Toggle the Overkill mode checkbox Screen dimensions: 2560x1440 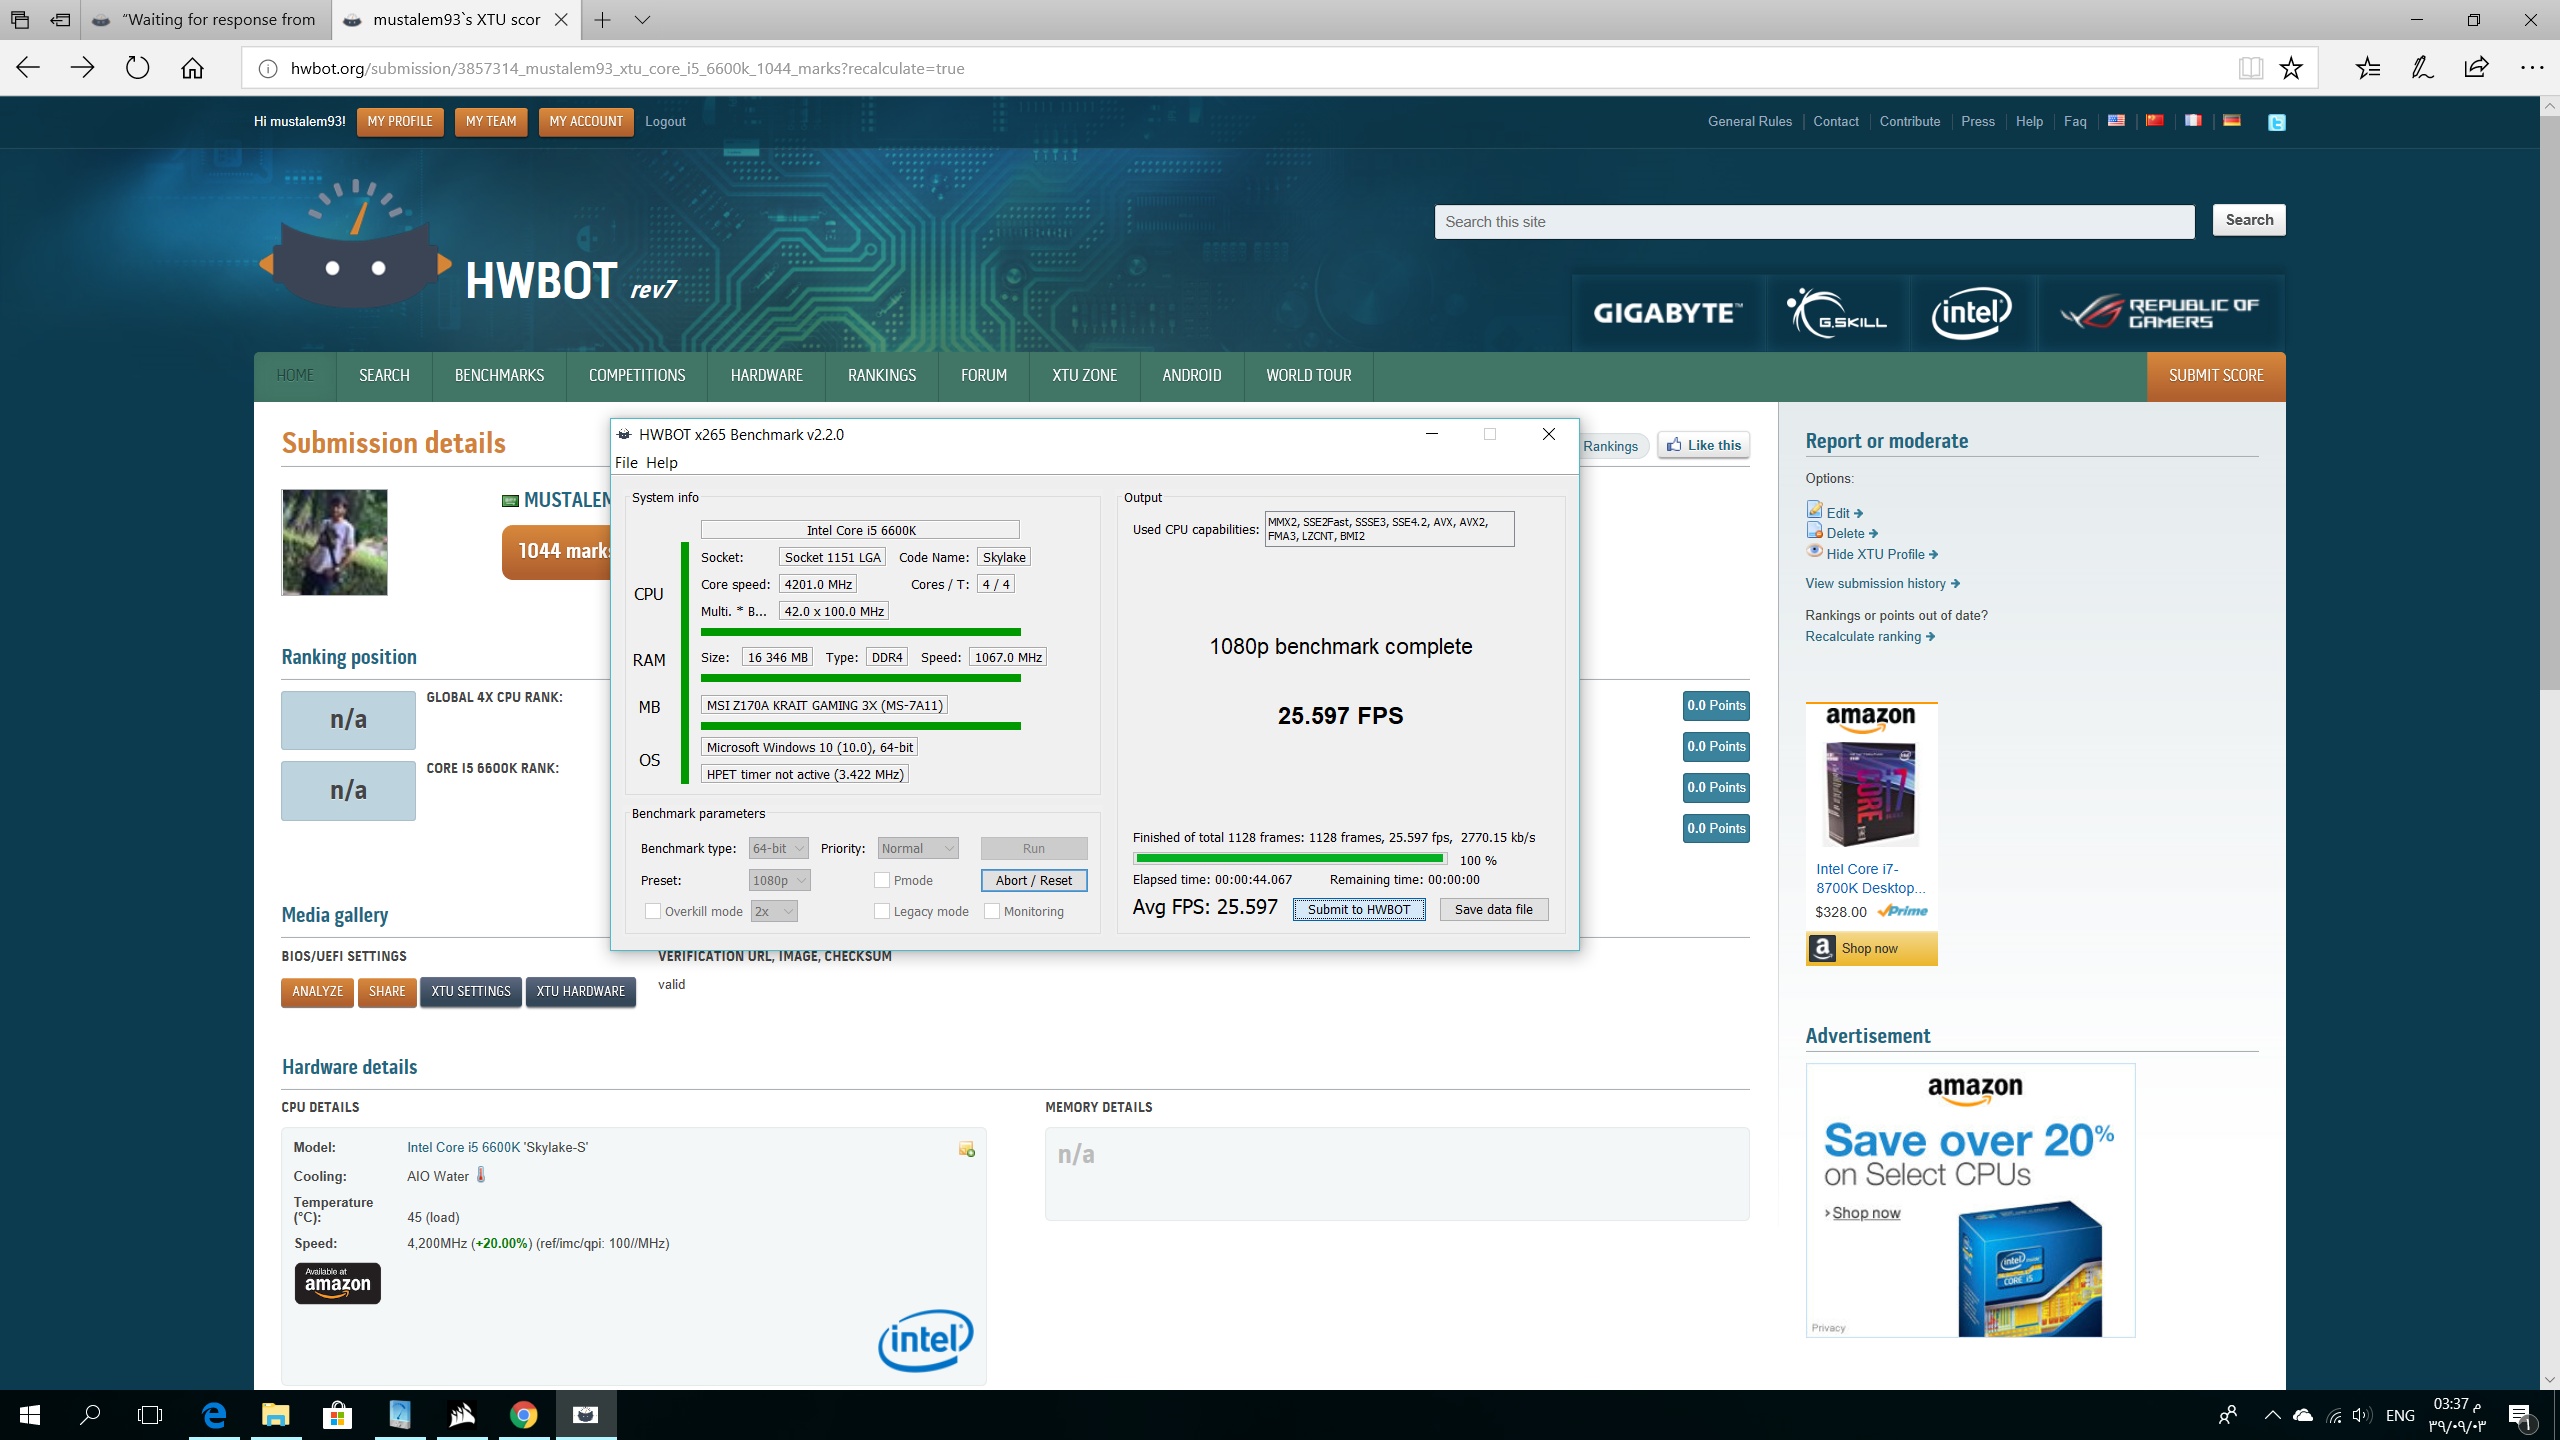(653, 911)
